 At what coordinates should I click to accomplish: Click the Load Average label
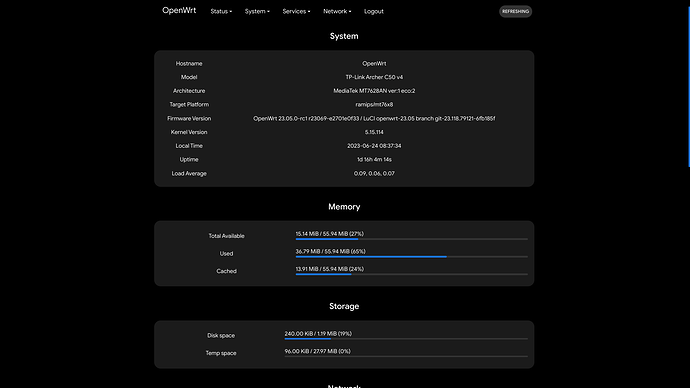(x=189, y=173)
